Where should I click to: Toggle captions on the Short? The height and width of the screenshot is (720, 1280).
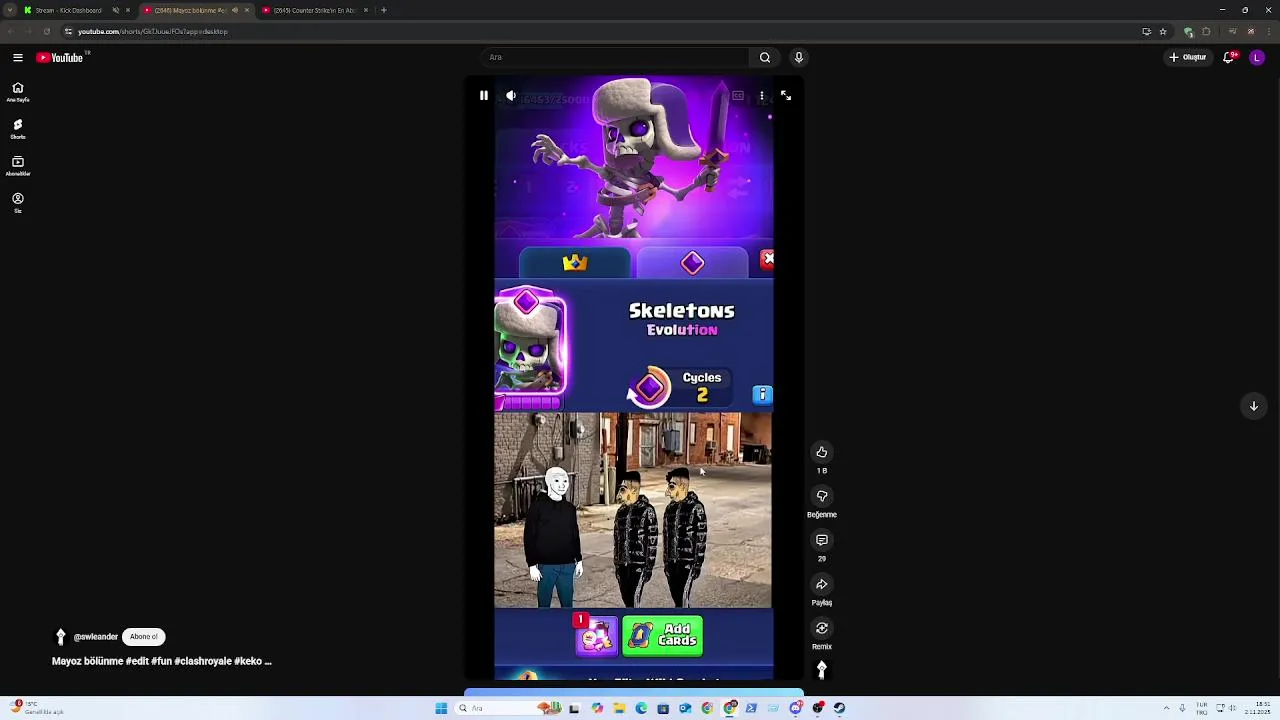(738, 96)
